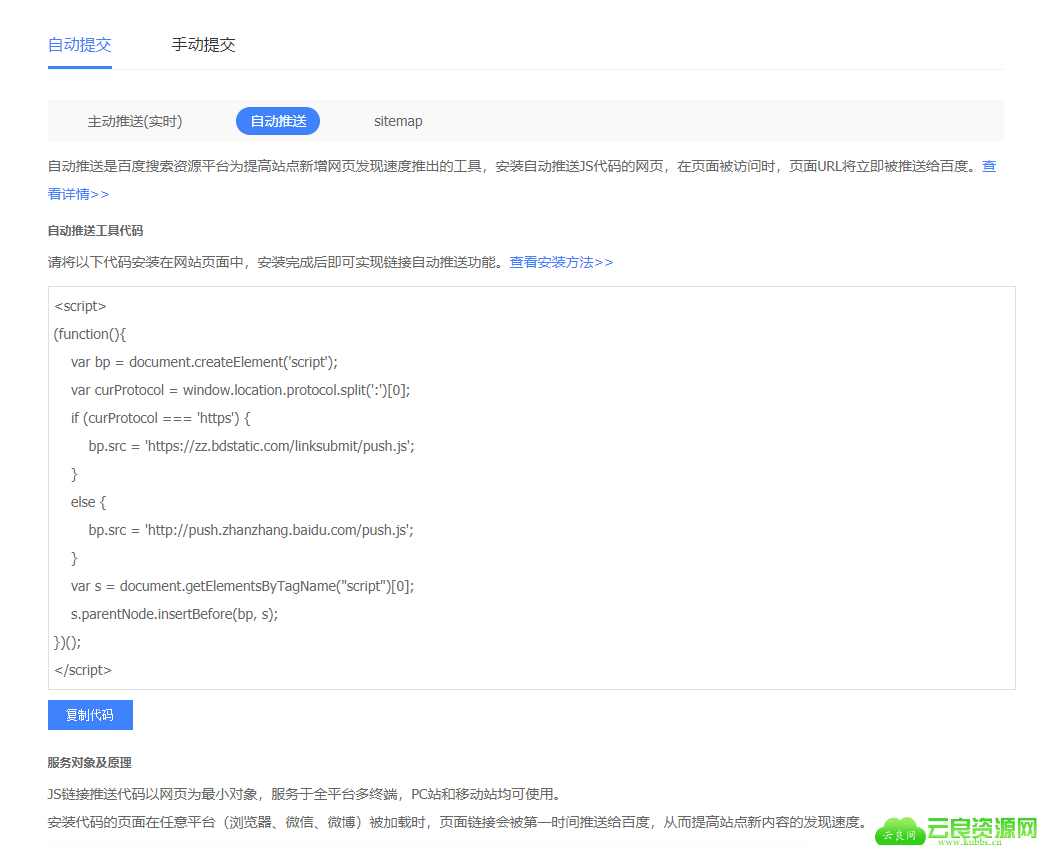Open the 查看详情>> link
This screenshot has height=847, width=1039.
(x=78, y=194)
